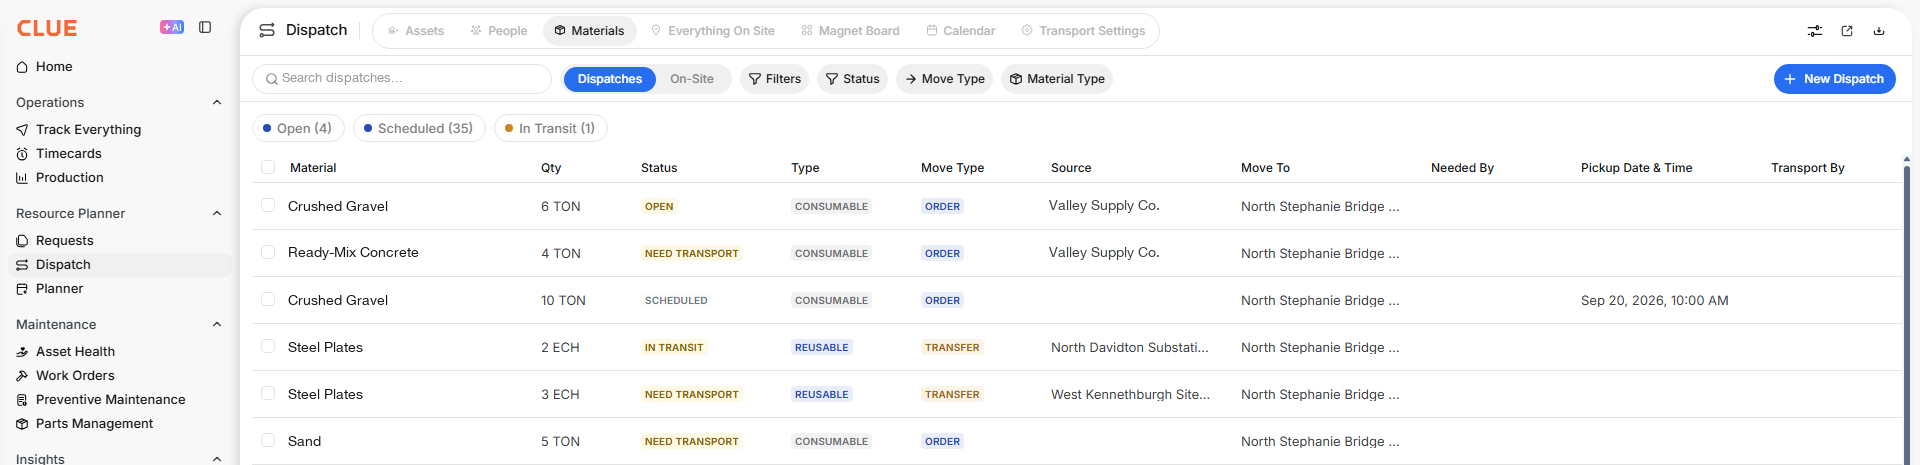Click the IN TRANSIT status badge

[x=674, y=347]
